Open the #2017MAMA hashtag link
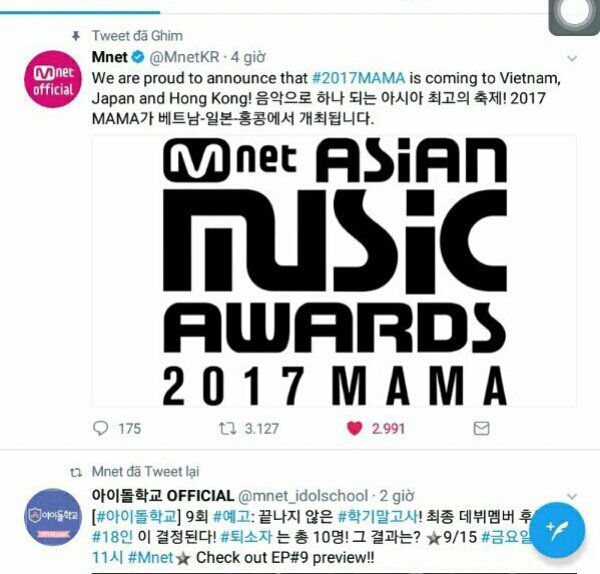600x574 pixels. coord(359,78)
